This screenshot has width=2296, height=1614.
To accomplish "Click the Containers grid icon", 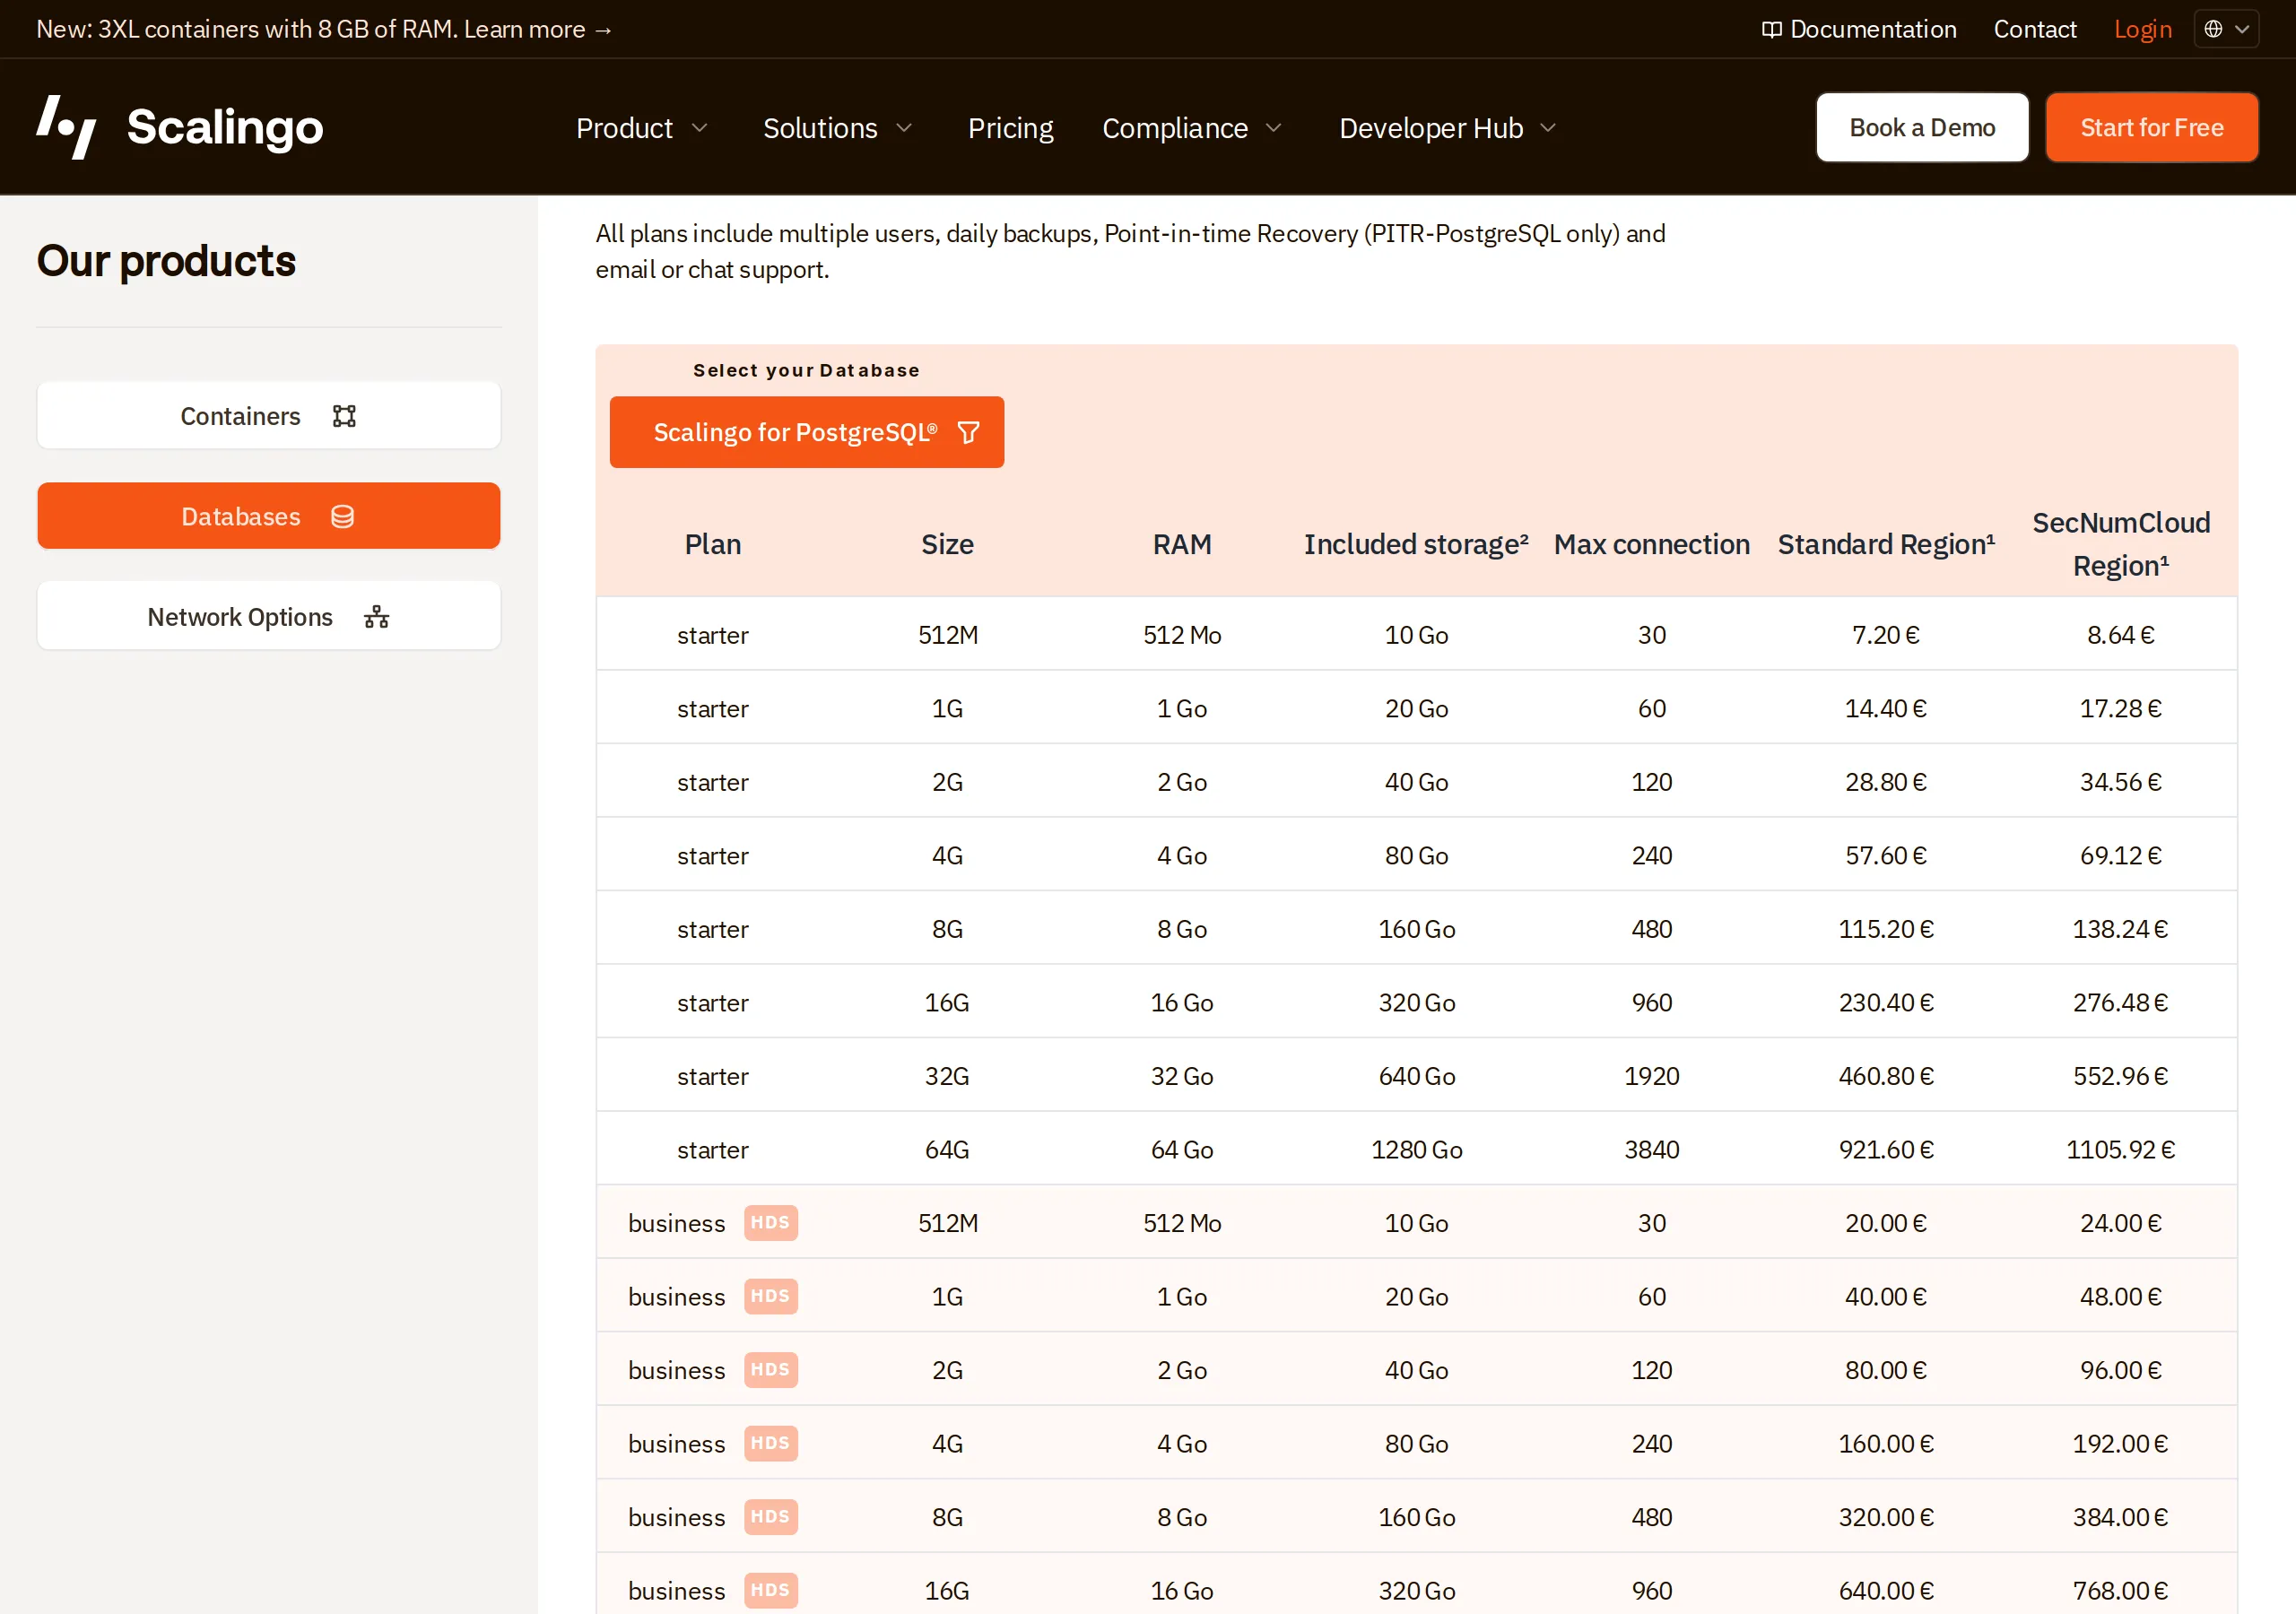I will [344, 416].
